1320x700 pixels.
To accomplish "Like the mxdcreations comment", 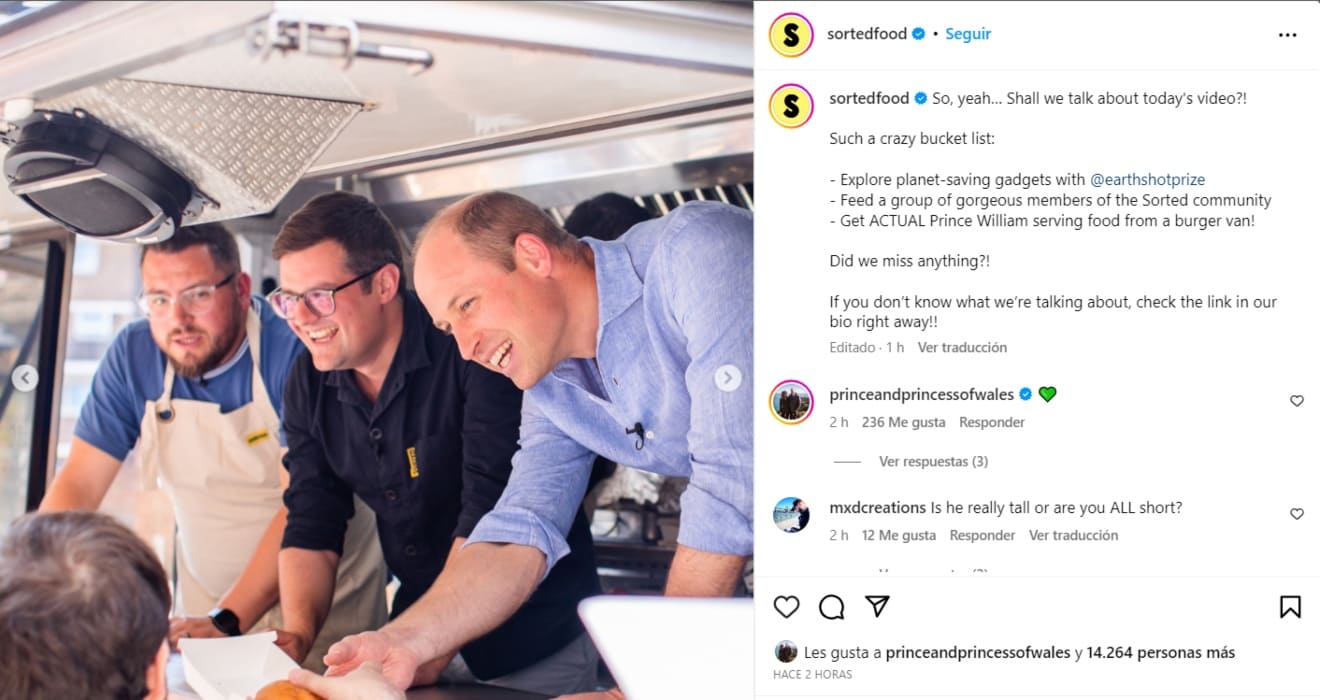I will pos(1296,514).
